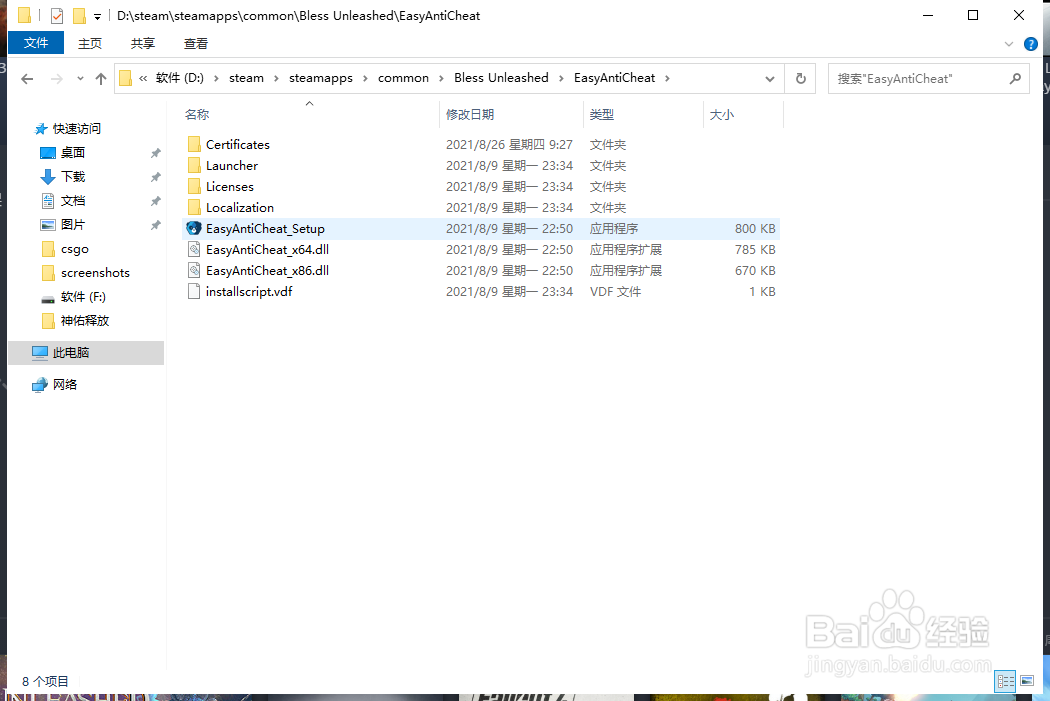
Task: Click the VDF 文件 type cell
Action: [615, 291]
